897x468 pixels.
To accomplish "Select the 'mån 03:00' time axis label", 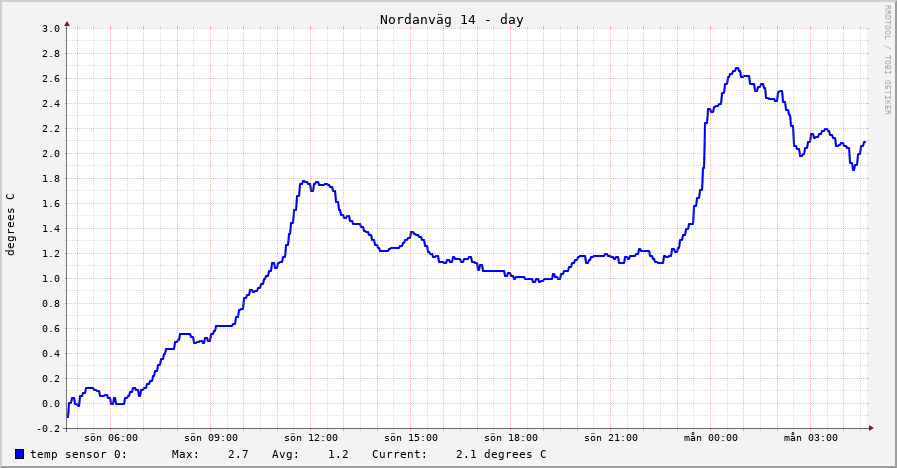I will [x=811, y=437].
